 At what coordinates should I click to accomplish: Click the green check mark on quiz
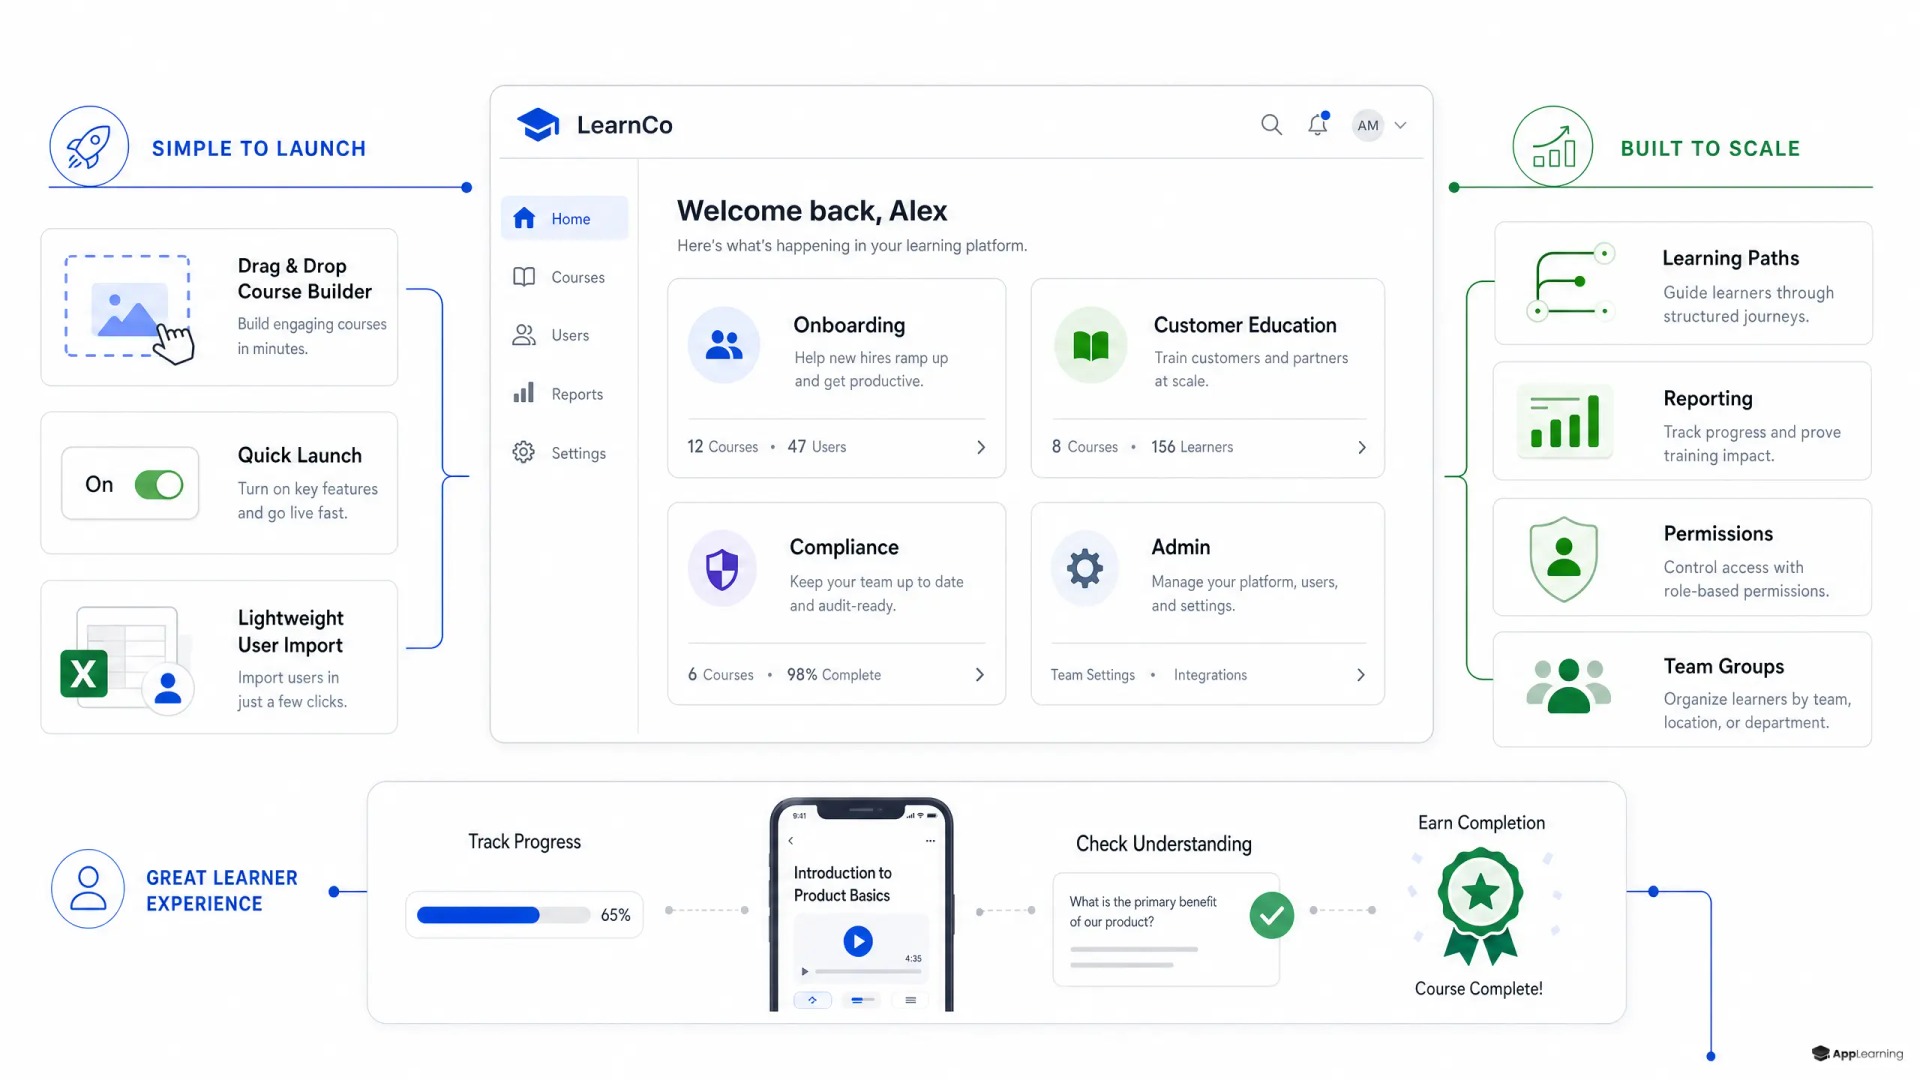pos(1272,915)
